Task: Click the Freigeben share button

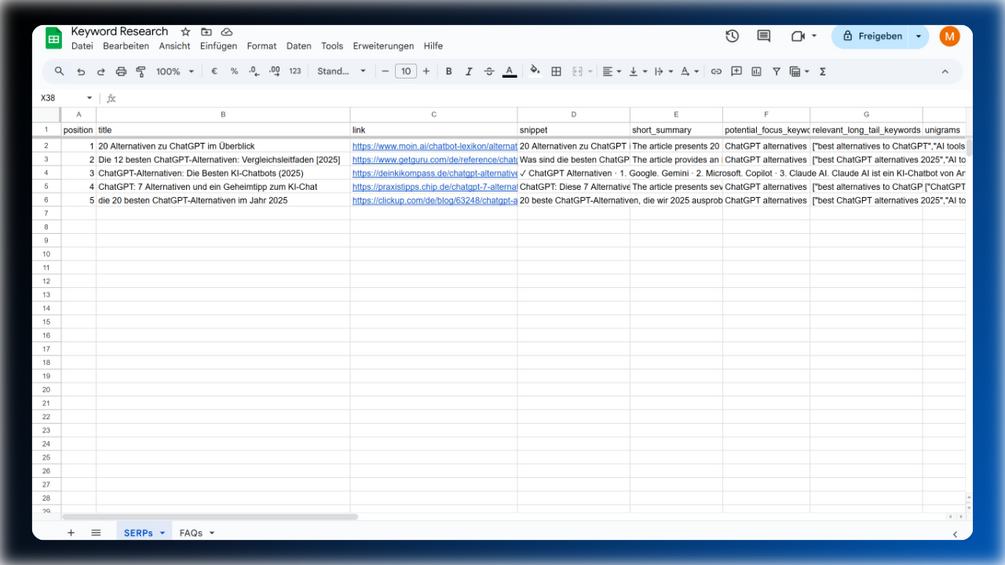Action: 872,37
